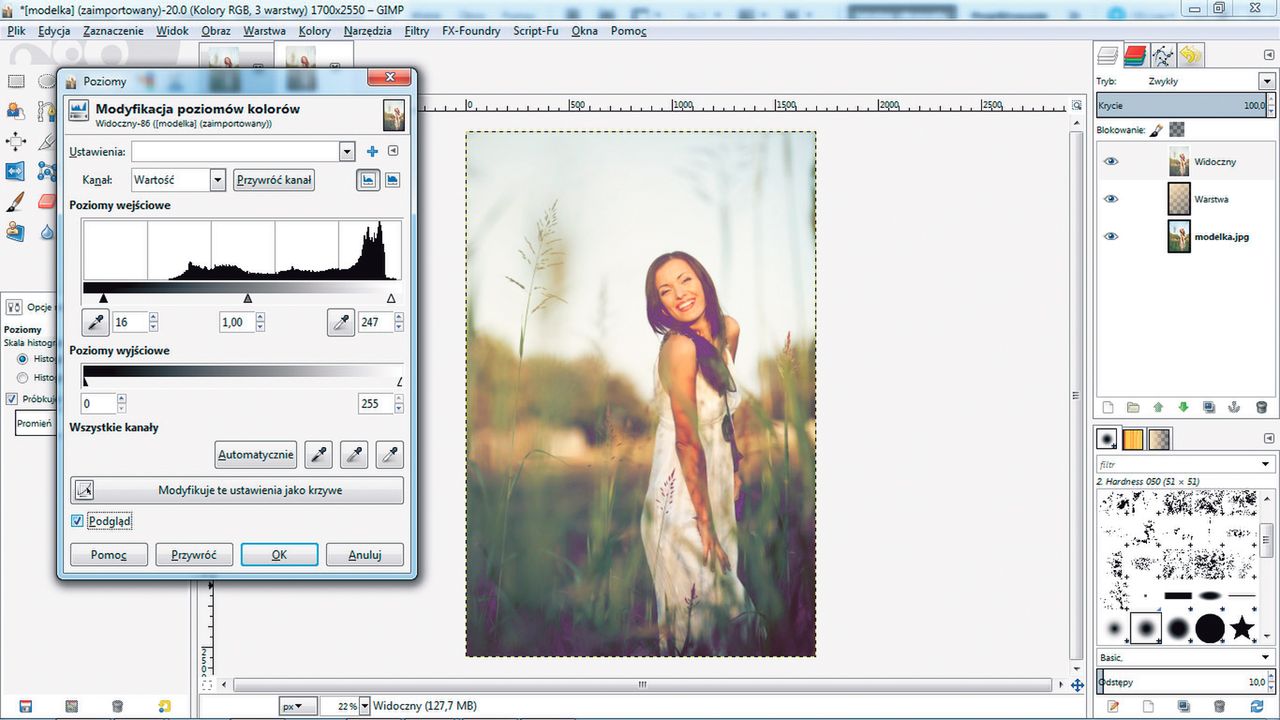The height and width of the screenshot is (720, 1280).
Task: Confirm Levels with OK button
Action: pos(279,554)
